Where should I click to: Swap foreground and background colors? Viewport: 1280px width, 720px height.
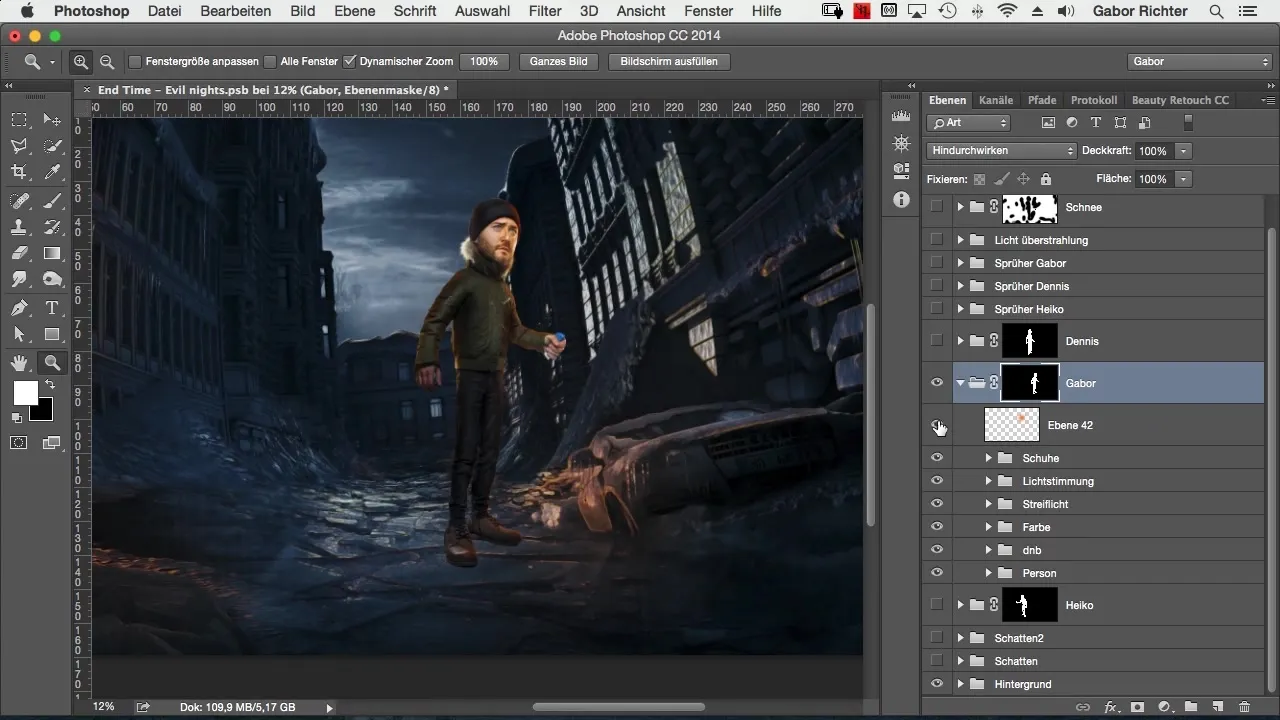pyautogui.click(x=49, y=384)
